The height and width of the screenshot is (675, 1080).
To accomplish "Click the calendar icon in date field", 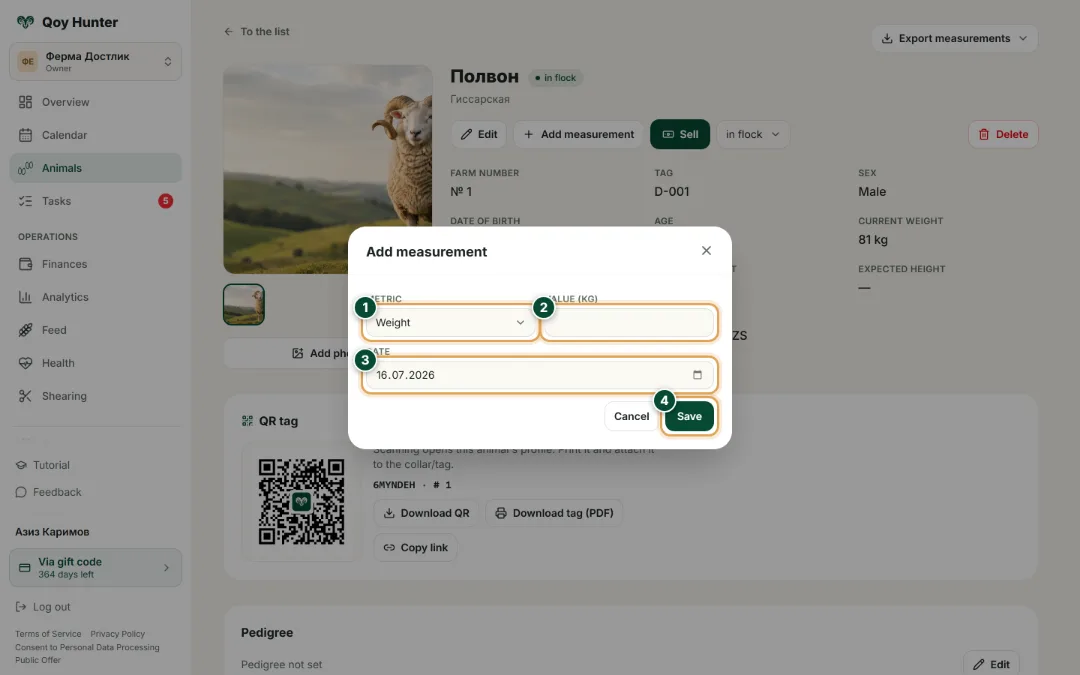I will (x=697, y=375).
